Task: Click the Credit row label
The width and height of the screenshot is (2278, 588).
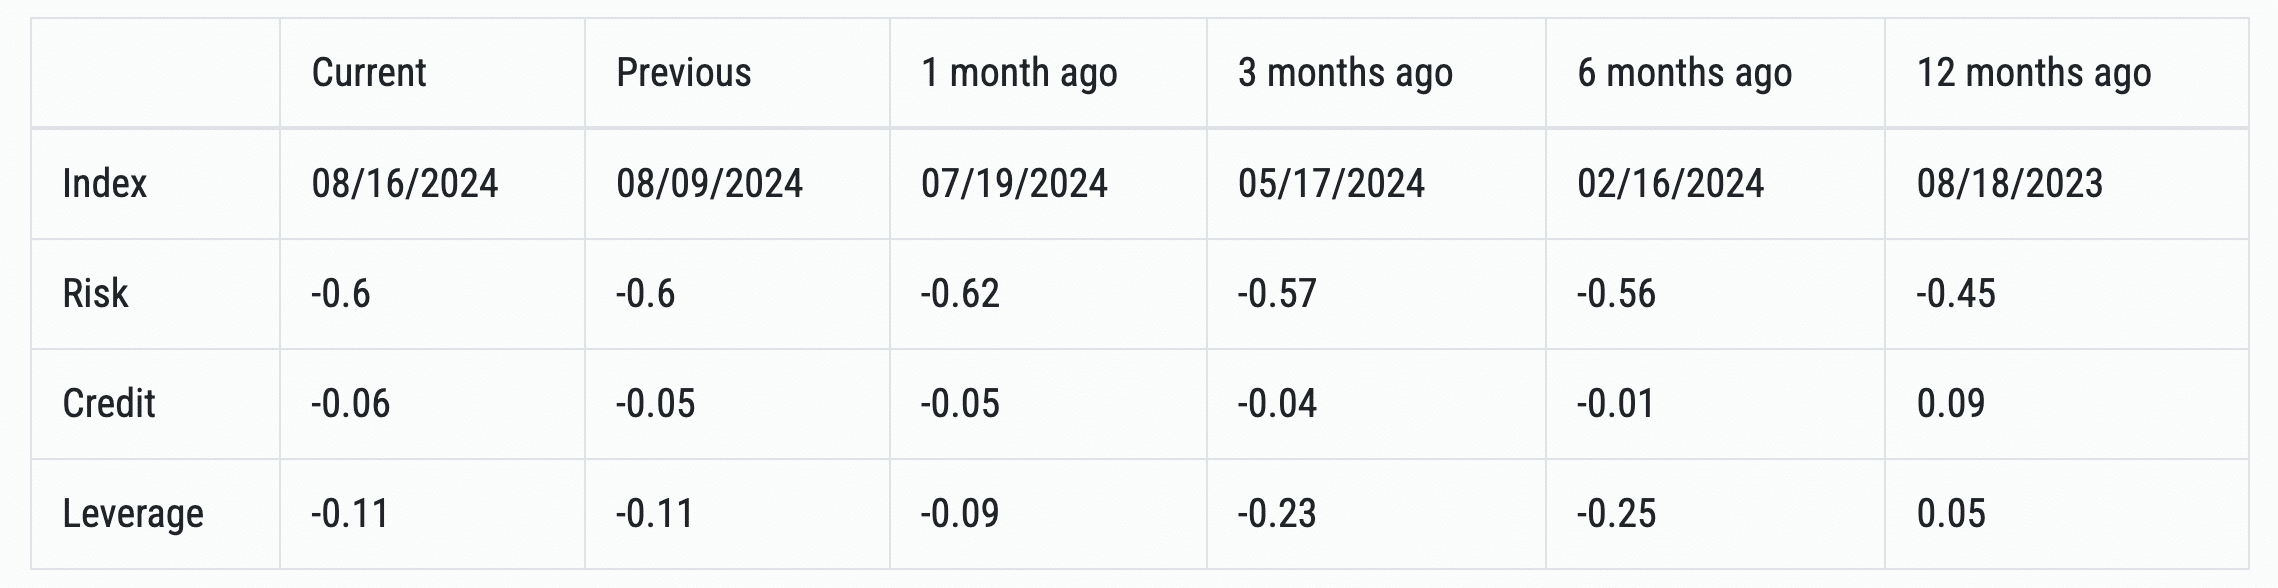Action: [109, 403]
